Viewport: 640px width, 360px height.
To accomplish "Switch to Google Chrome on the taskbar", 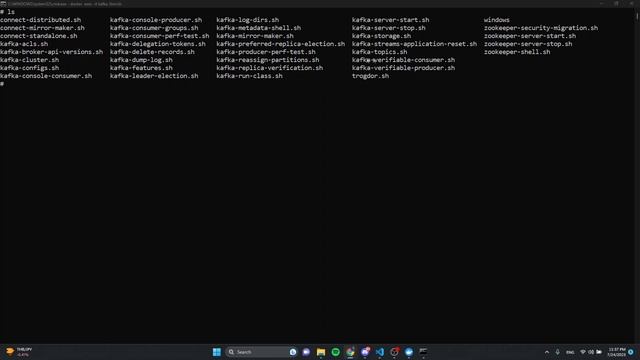I will [x=350, y=352].
